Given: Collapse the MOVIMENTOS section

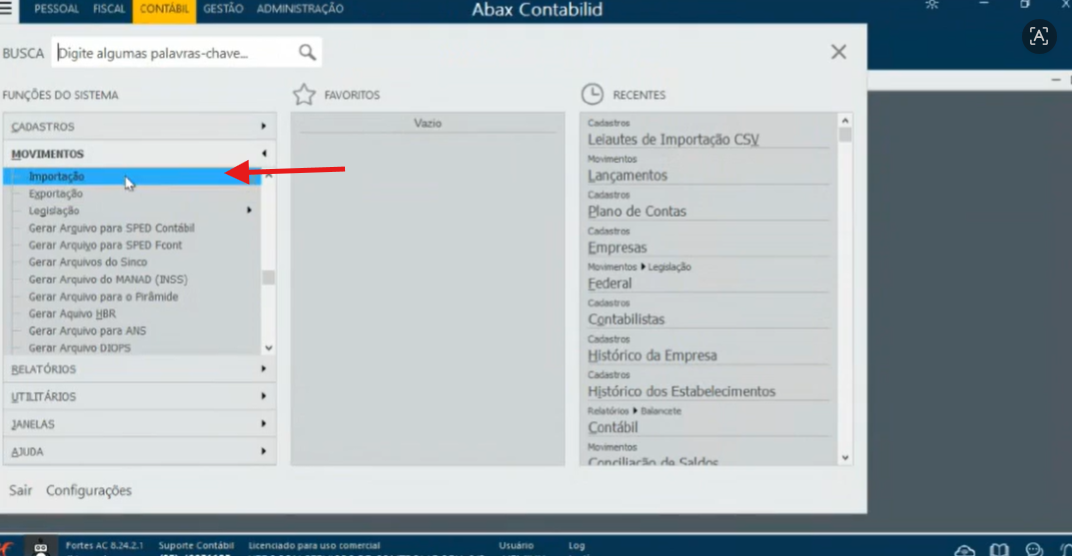Looking at the screenshot, I should coord(139,154).
